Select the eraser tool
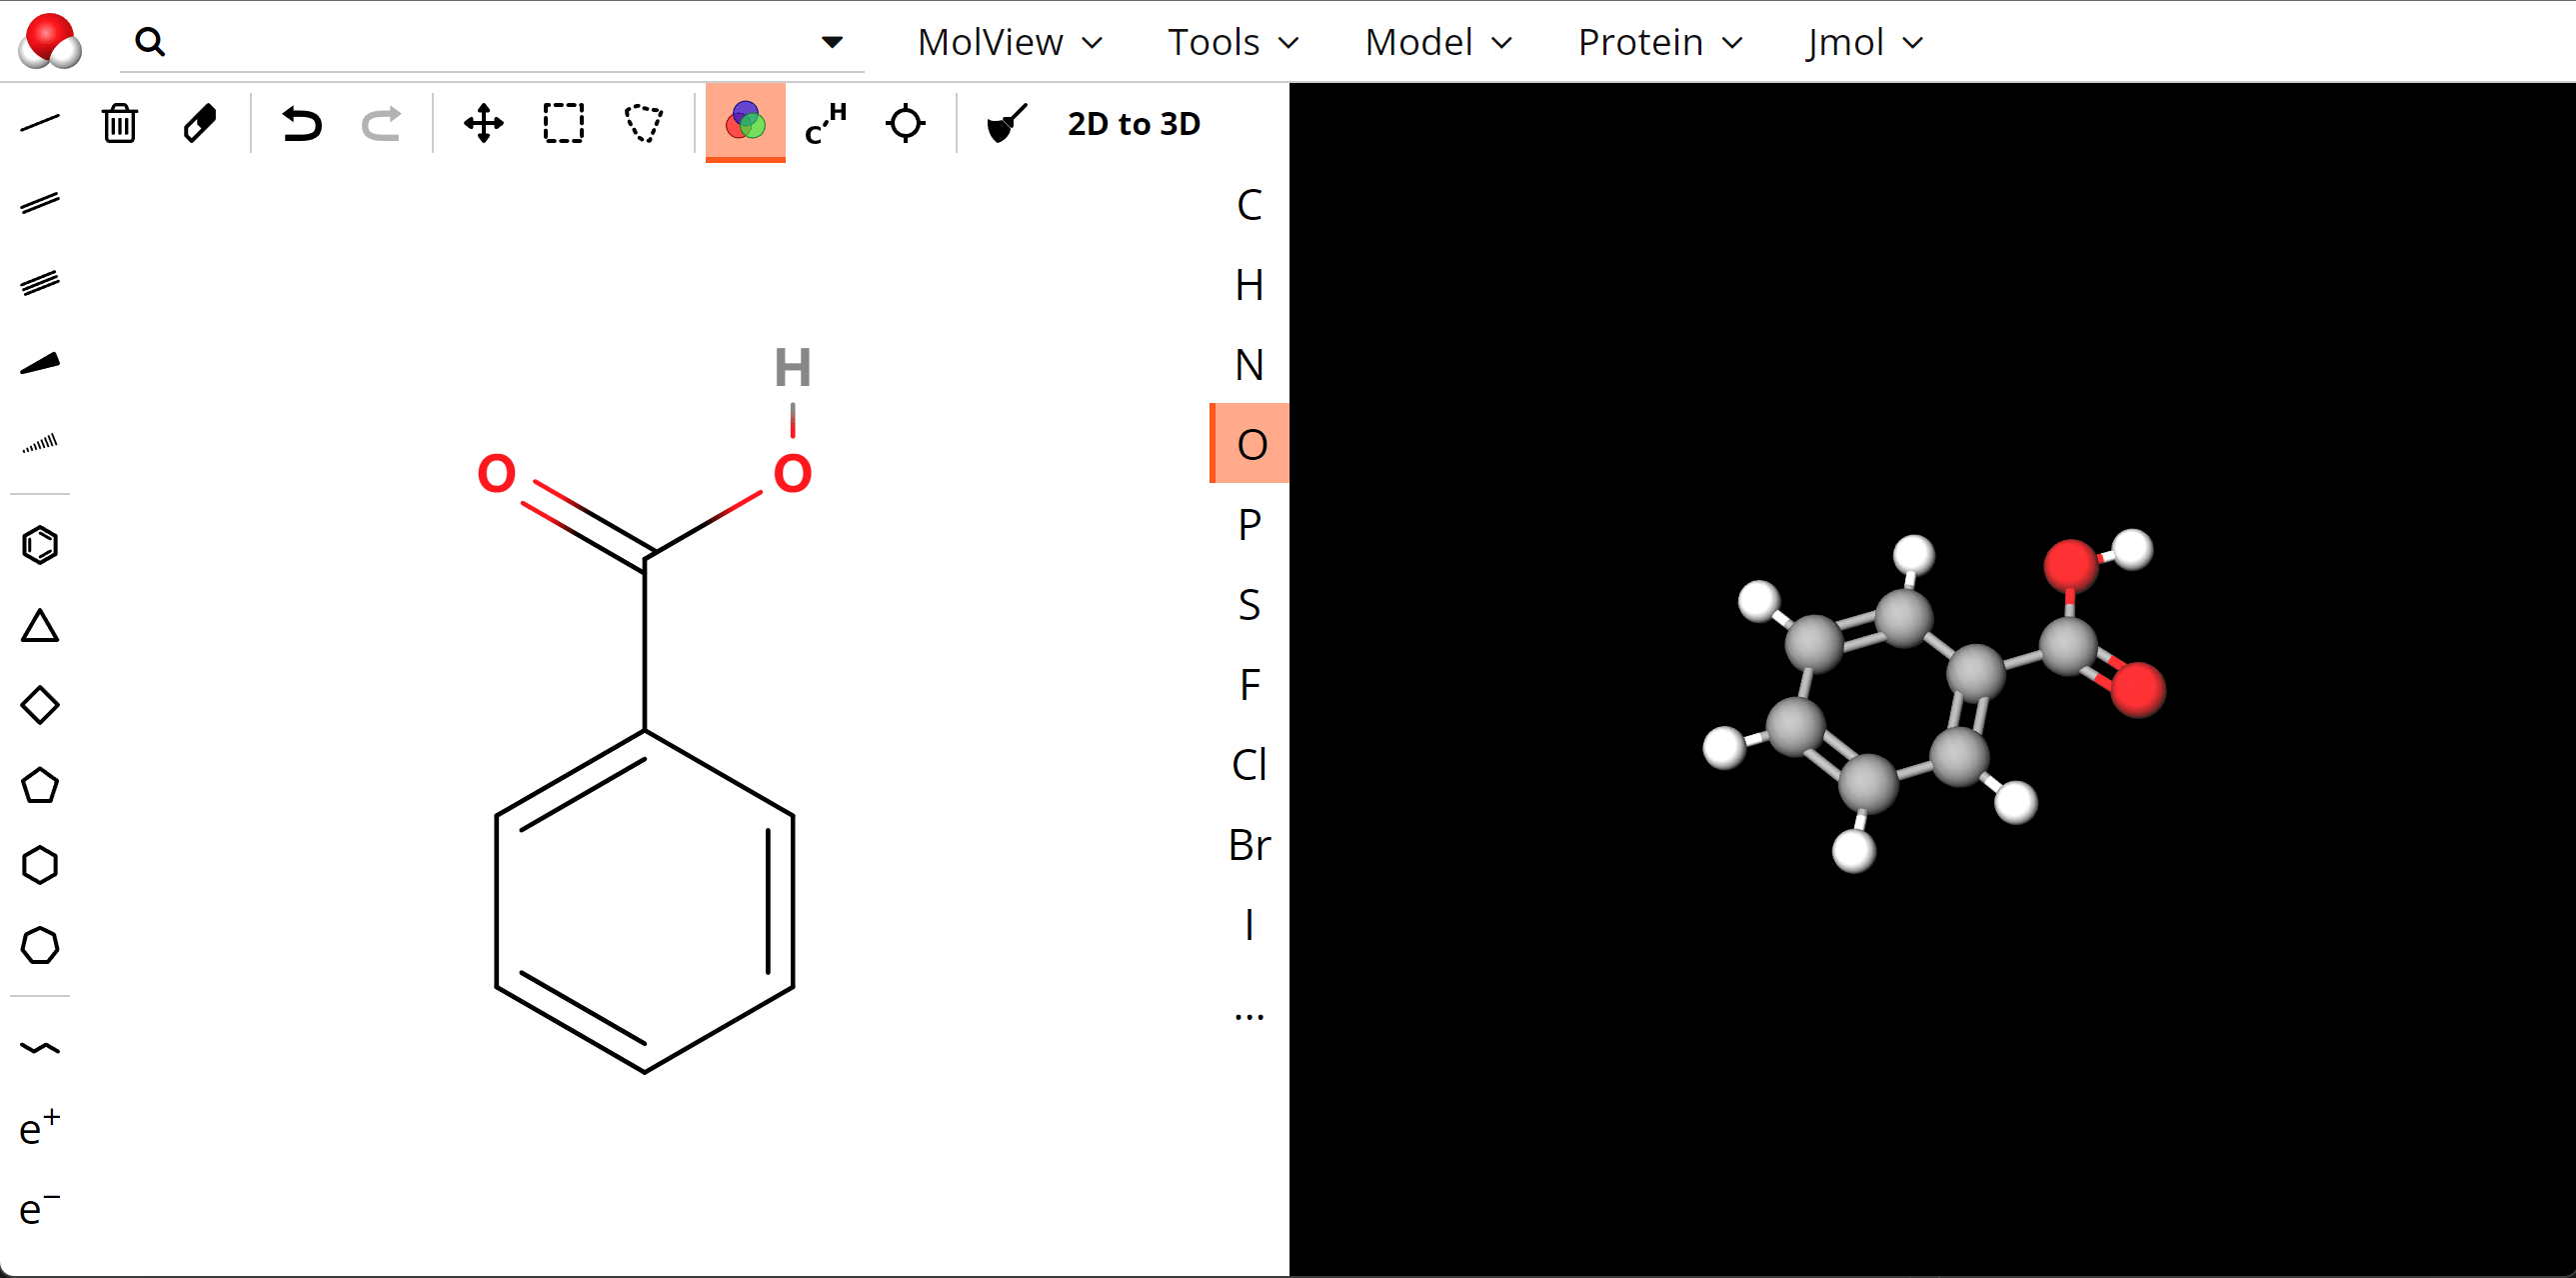This screenshot has height=1278, width=2576. tap(200, 124)
